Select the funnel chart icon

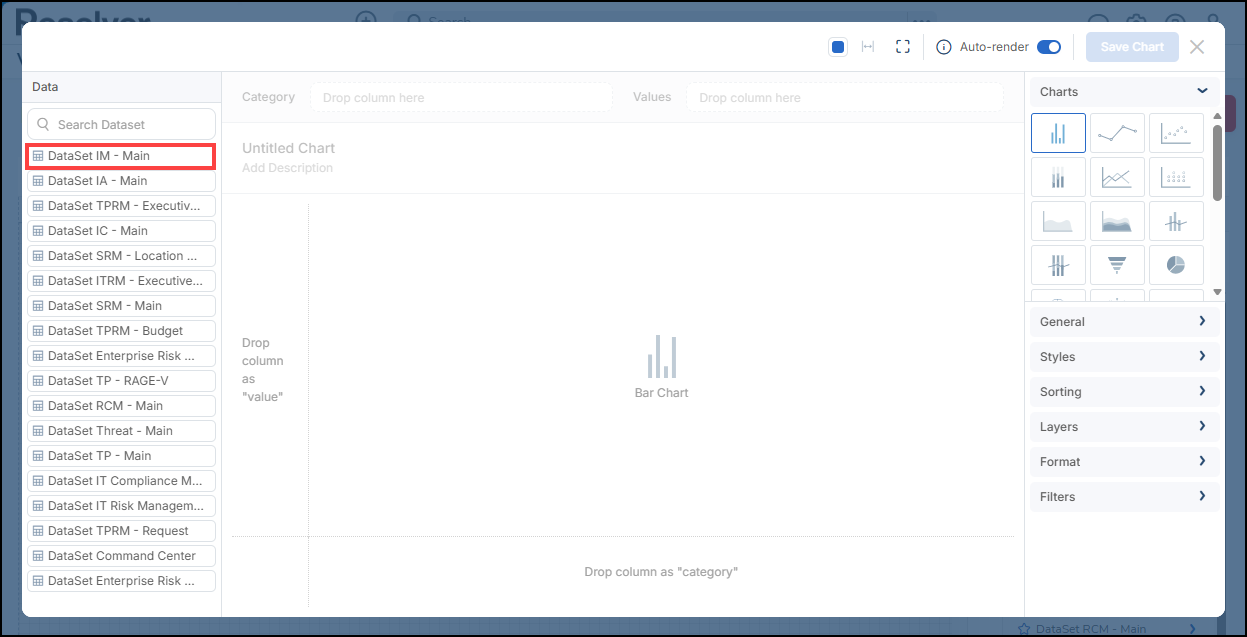[1117, 265]
